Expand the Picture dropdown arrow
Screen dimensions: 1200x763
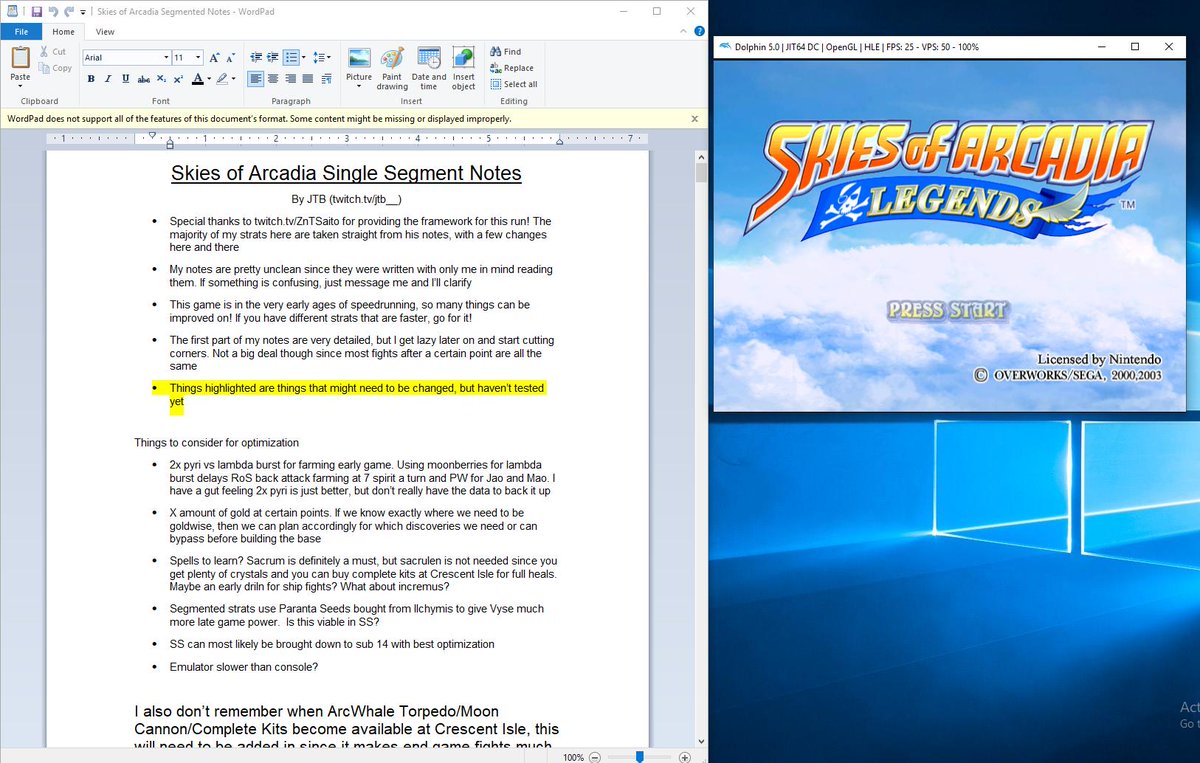click(x=359, y=87)
